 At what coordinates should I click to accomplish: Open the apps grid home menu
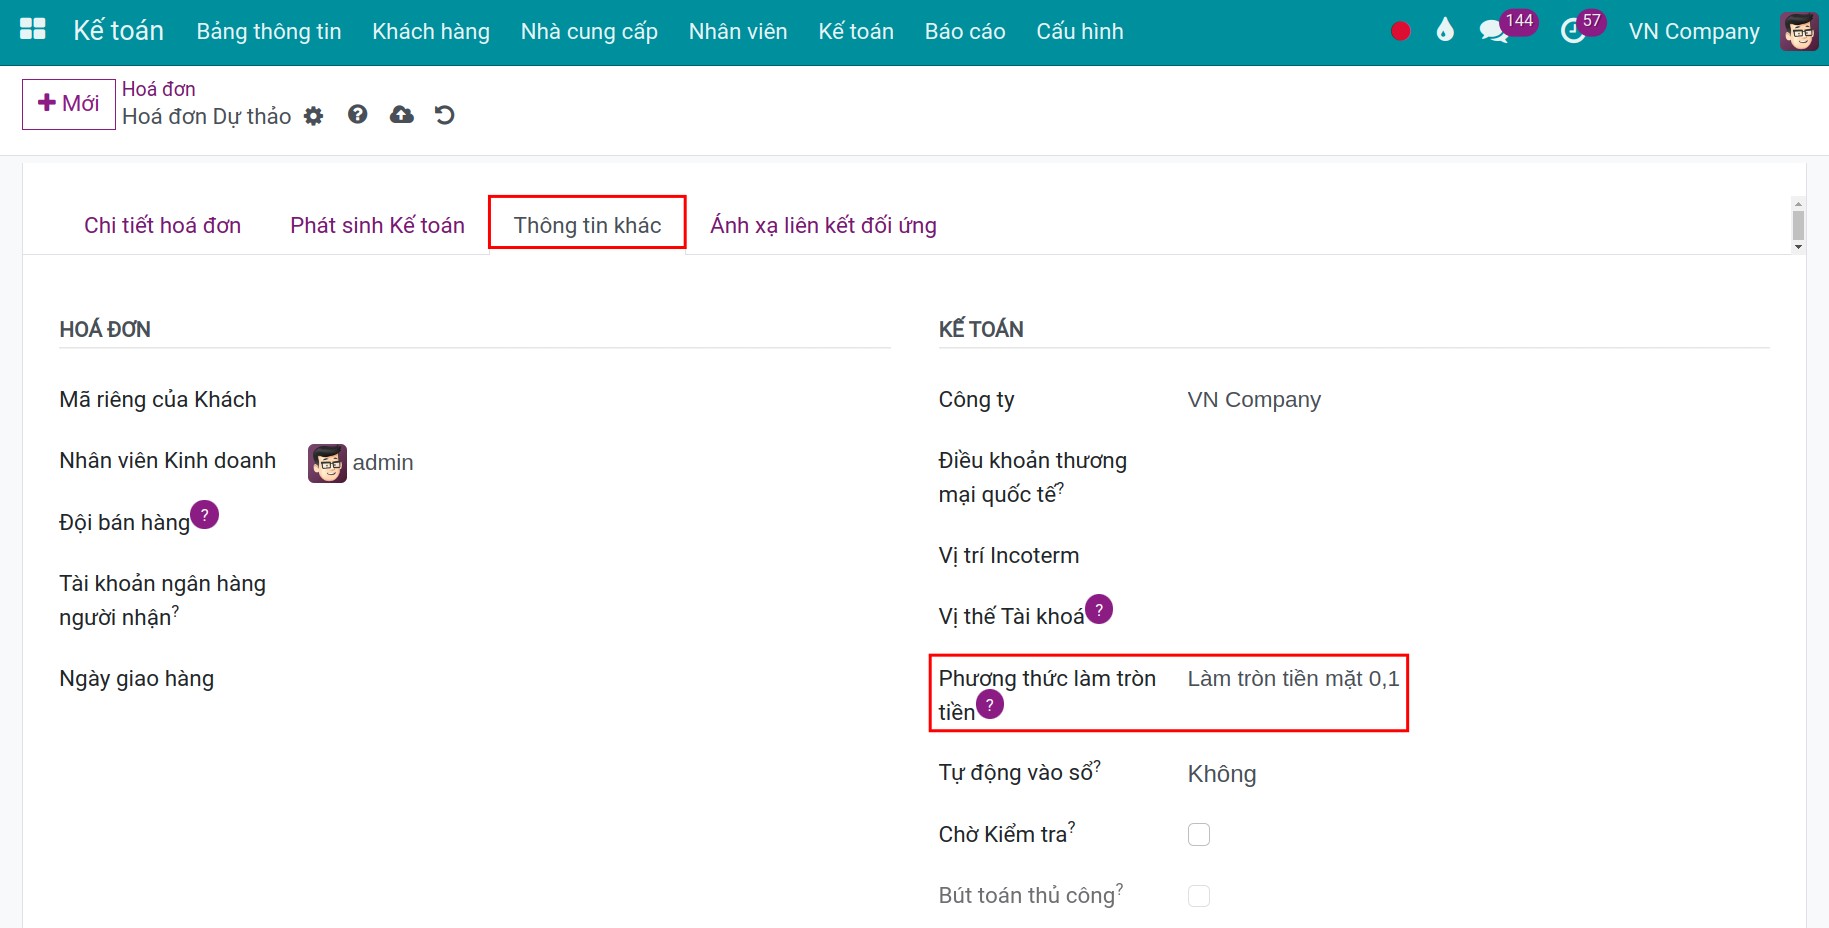click(x=33, y=30)
